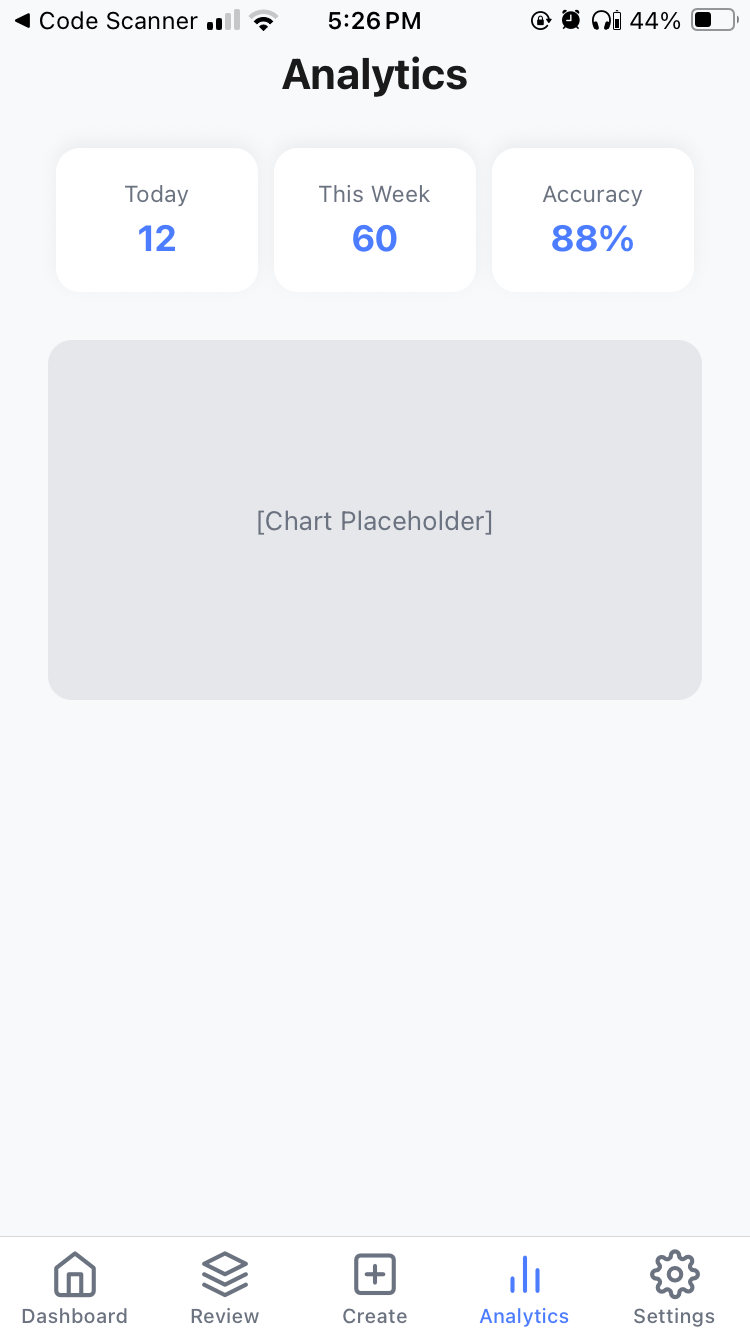Tap the 5:26 PM clock
750x1334 pixels.
coord(374,21)
